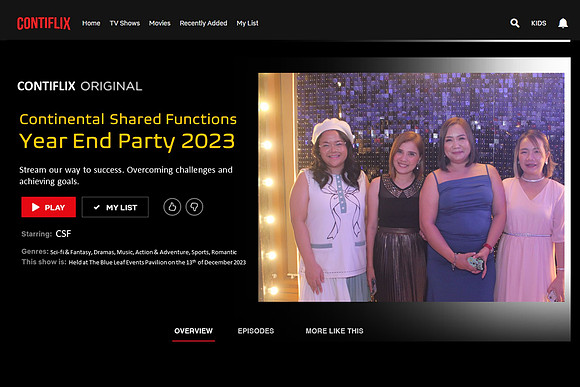The image size is (580, 387).
Task: Open the TV Shows menu
Action: pos(125,23)
